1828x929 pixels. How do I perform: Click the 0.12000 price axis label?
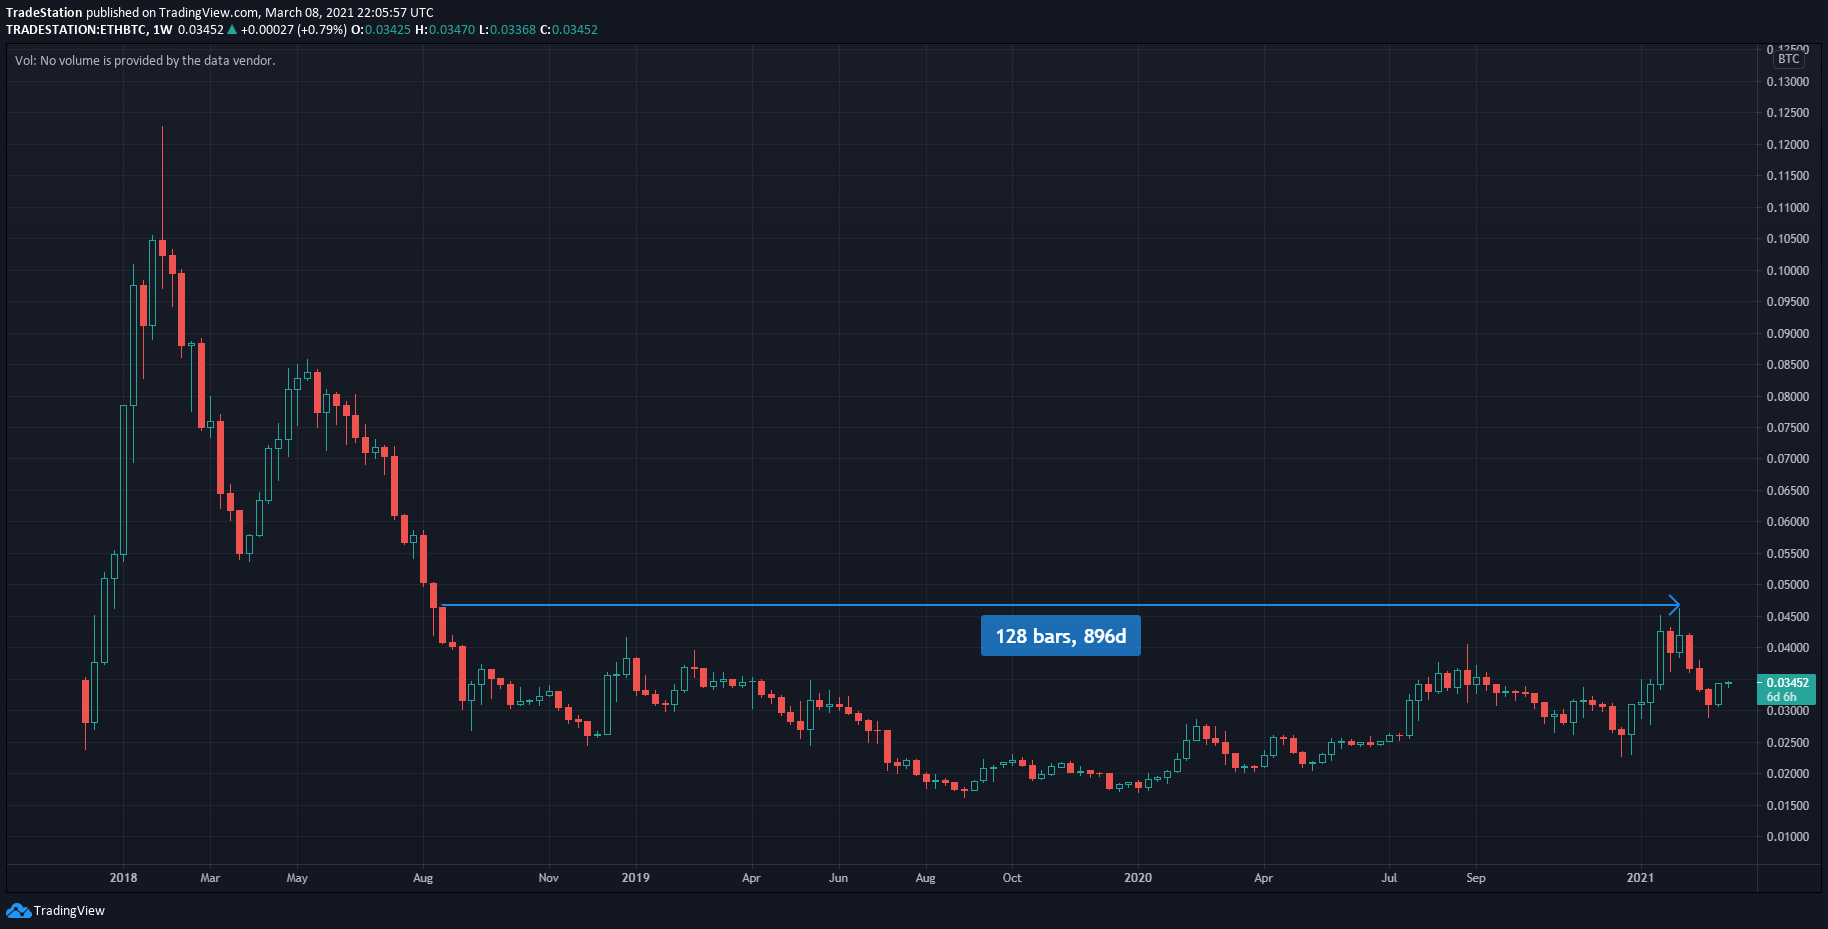1788,145
